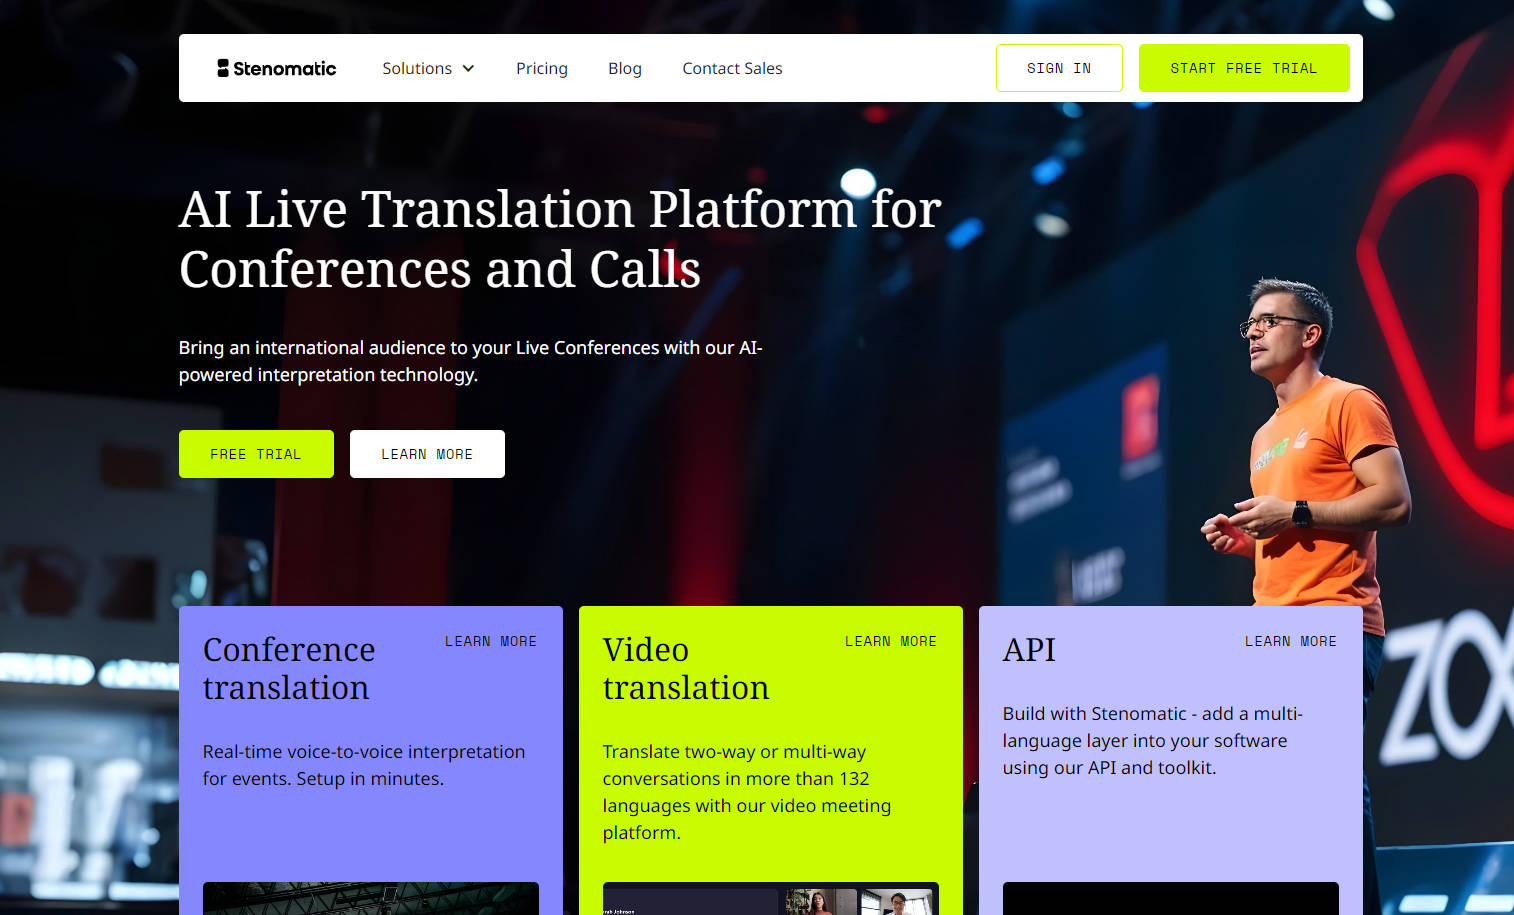Click the Stenomatic wordmark text
Viewport: 1514px width, 915px height.
coord(285,69)
